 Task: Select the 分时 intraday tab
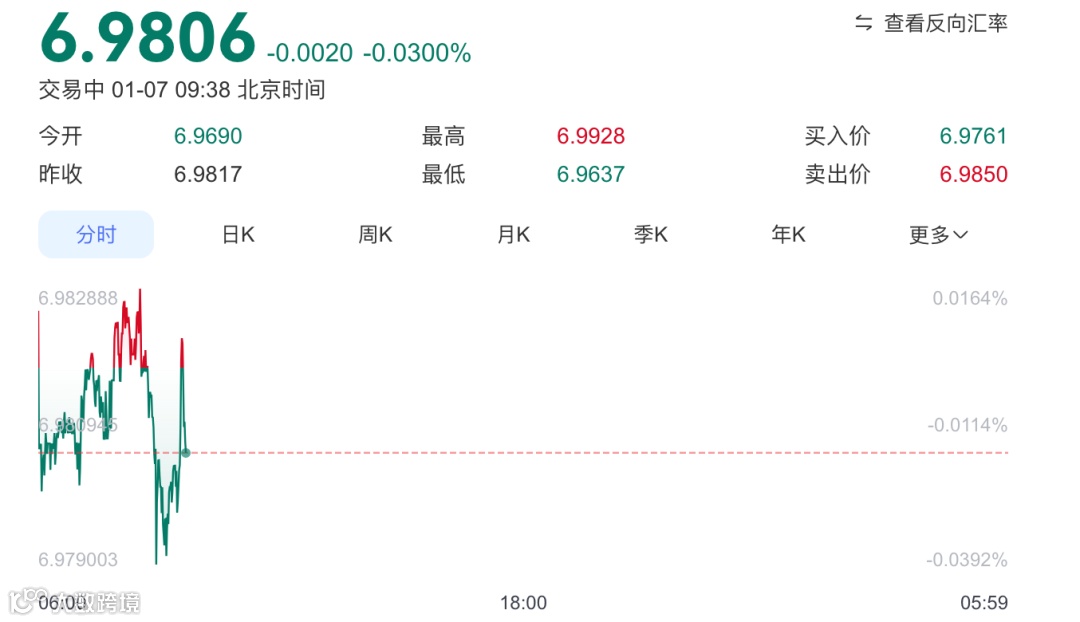coord(96,234)
